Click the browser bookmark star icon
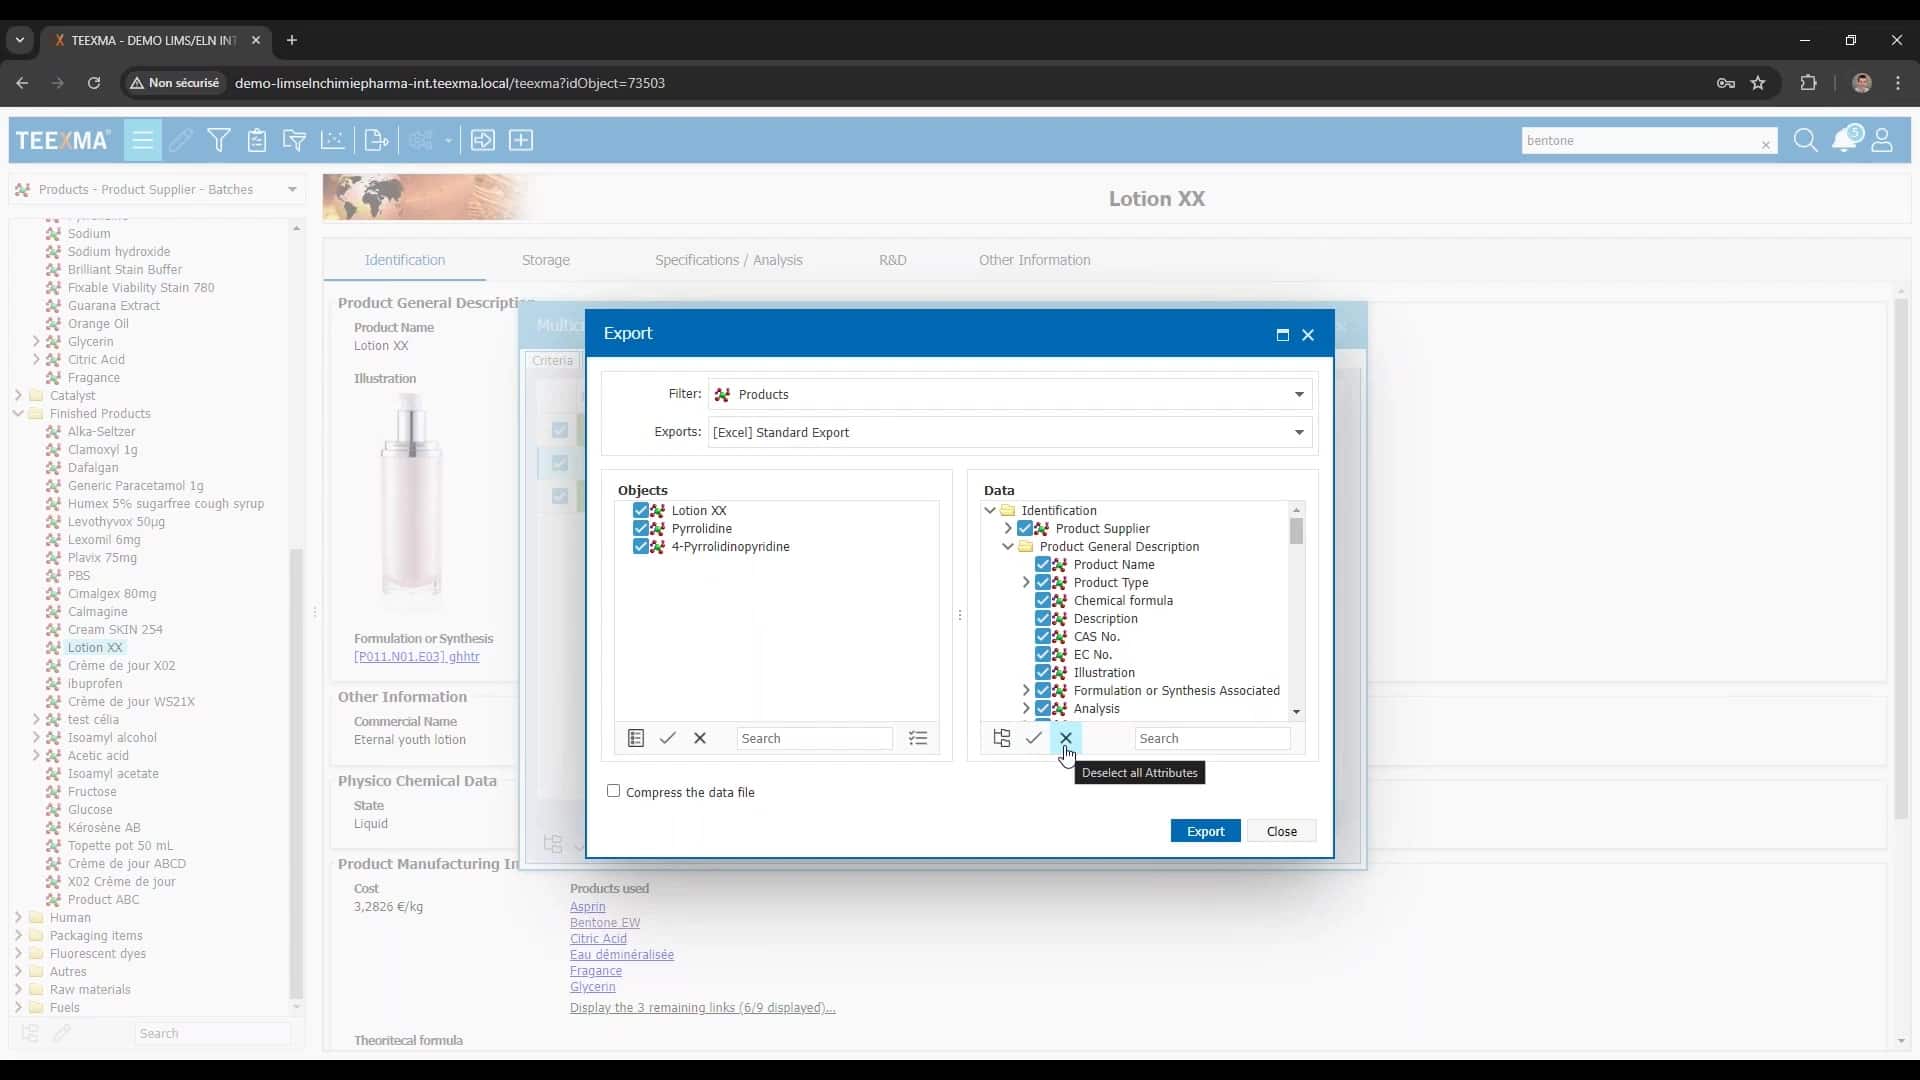The width and height of the screenshot is (1920, 1080). coord(1758,83)
